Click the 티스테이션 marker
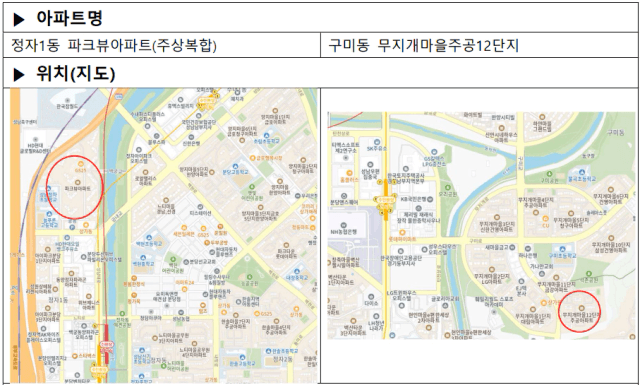Screen dimensions: 640x385 click(200, 207)
